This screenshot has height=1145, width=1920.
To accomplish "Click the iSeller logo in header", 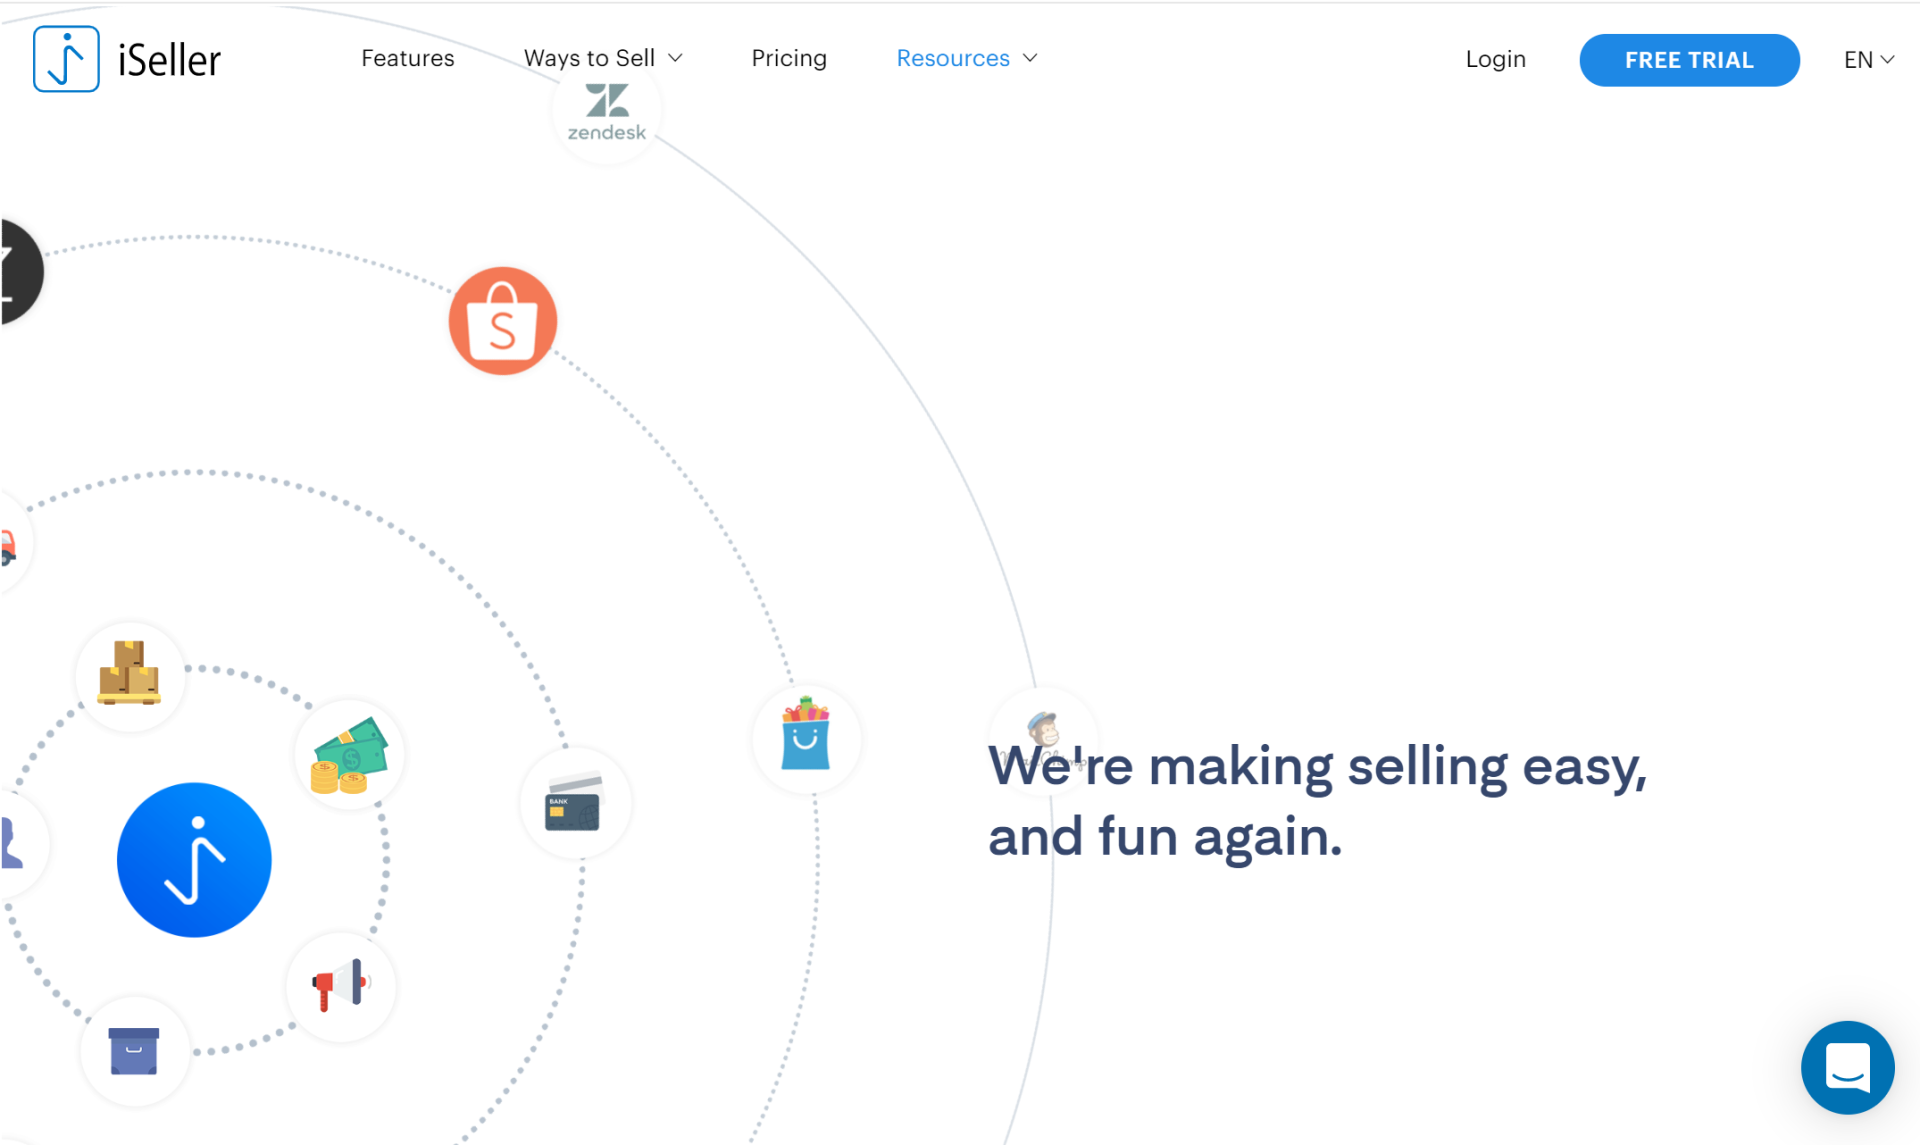I will 127,59.
